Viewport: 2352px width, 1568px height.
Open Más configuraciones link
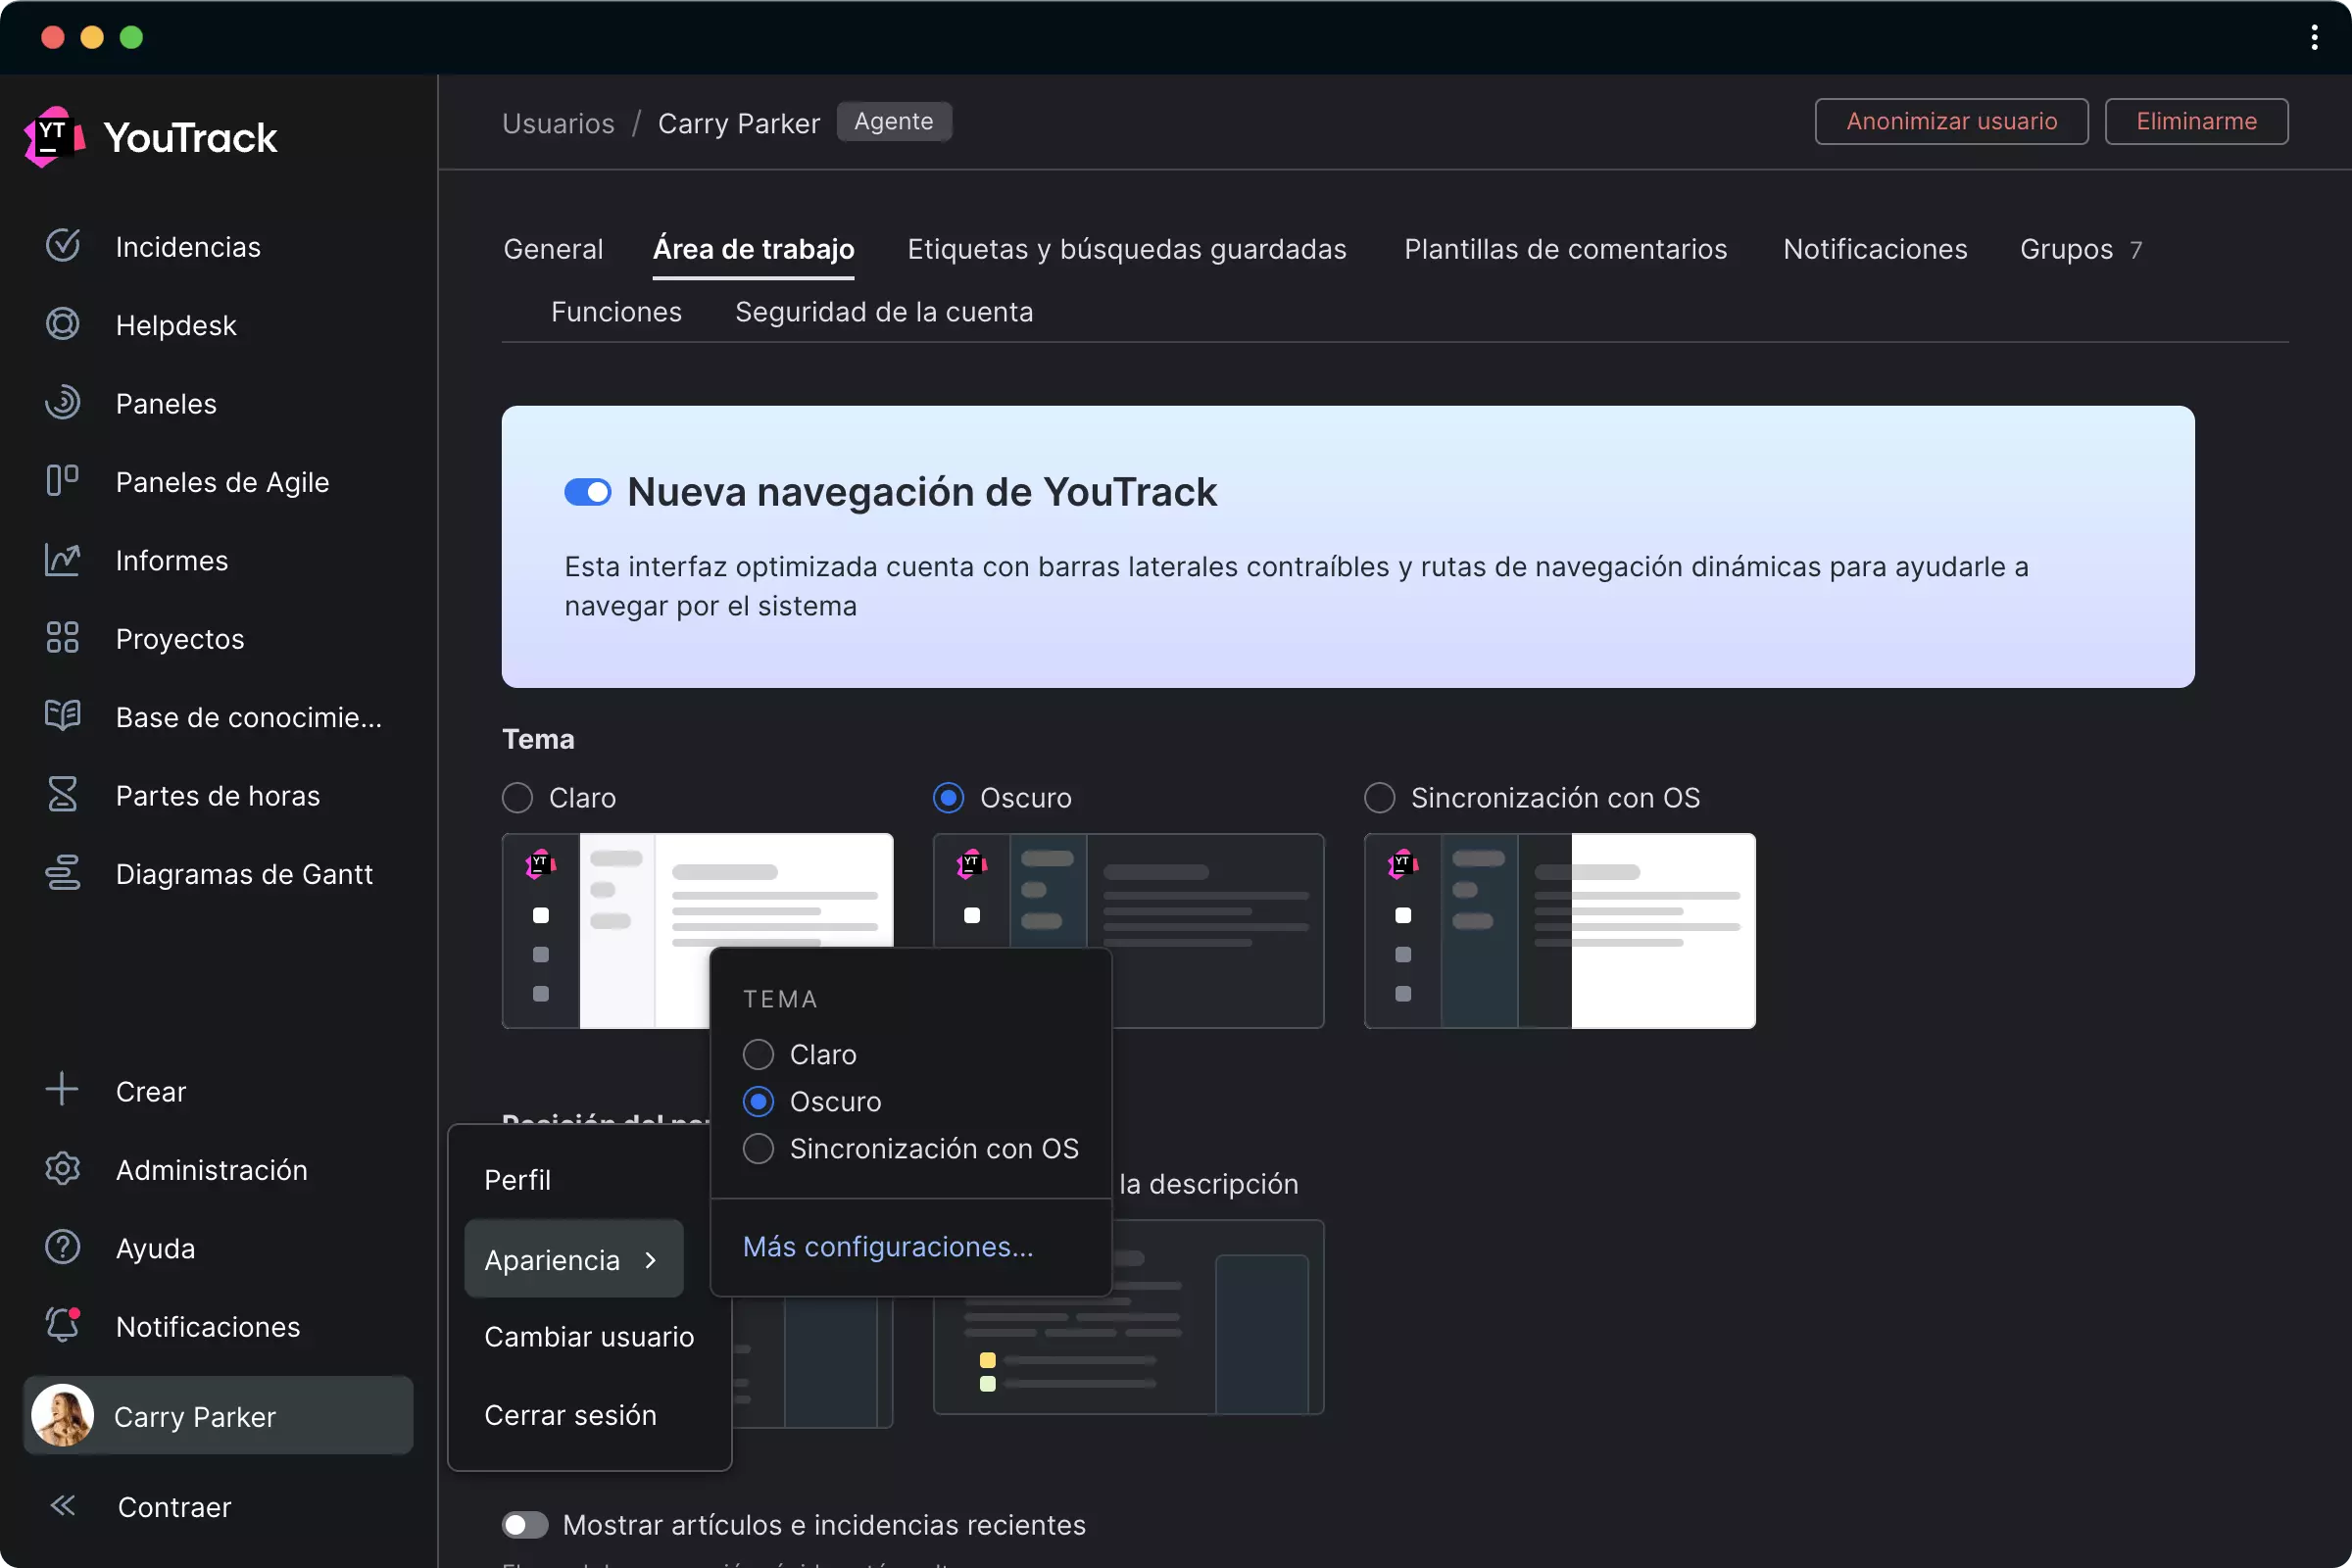coord(888,1246)
